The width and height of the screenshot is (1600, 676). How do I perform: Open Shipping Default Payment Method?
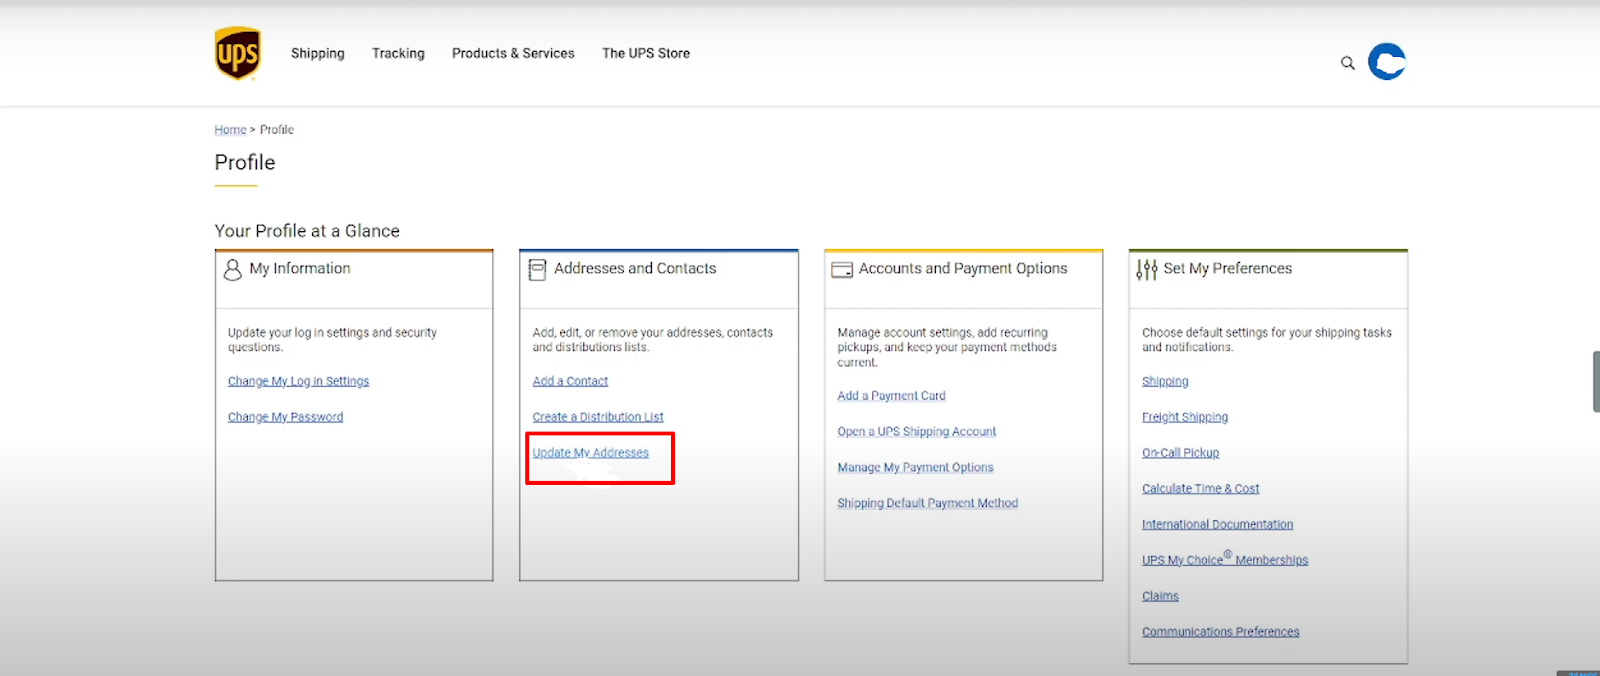[x=927, y=503]
